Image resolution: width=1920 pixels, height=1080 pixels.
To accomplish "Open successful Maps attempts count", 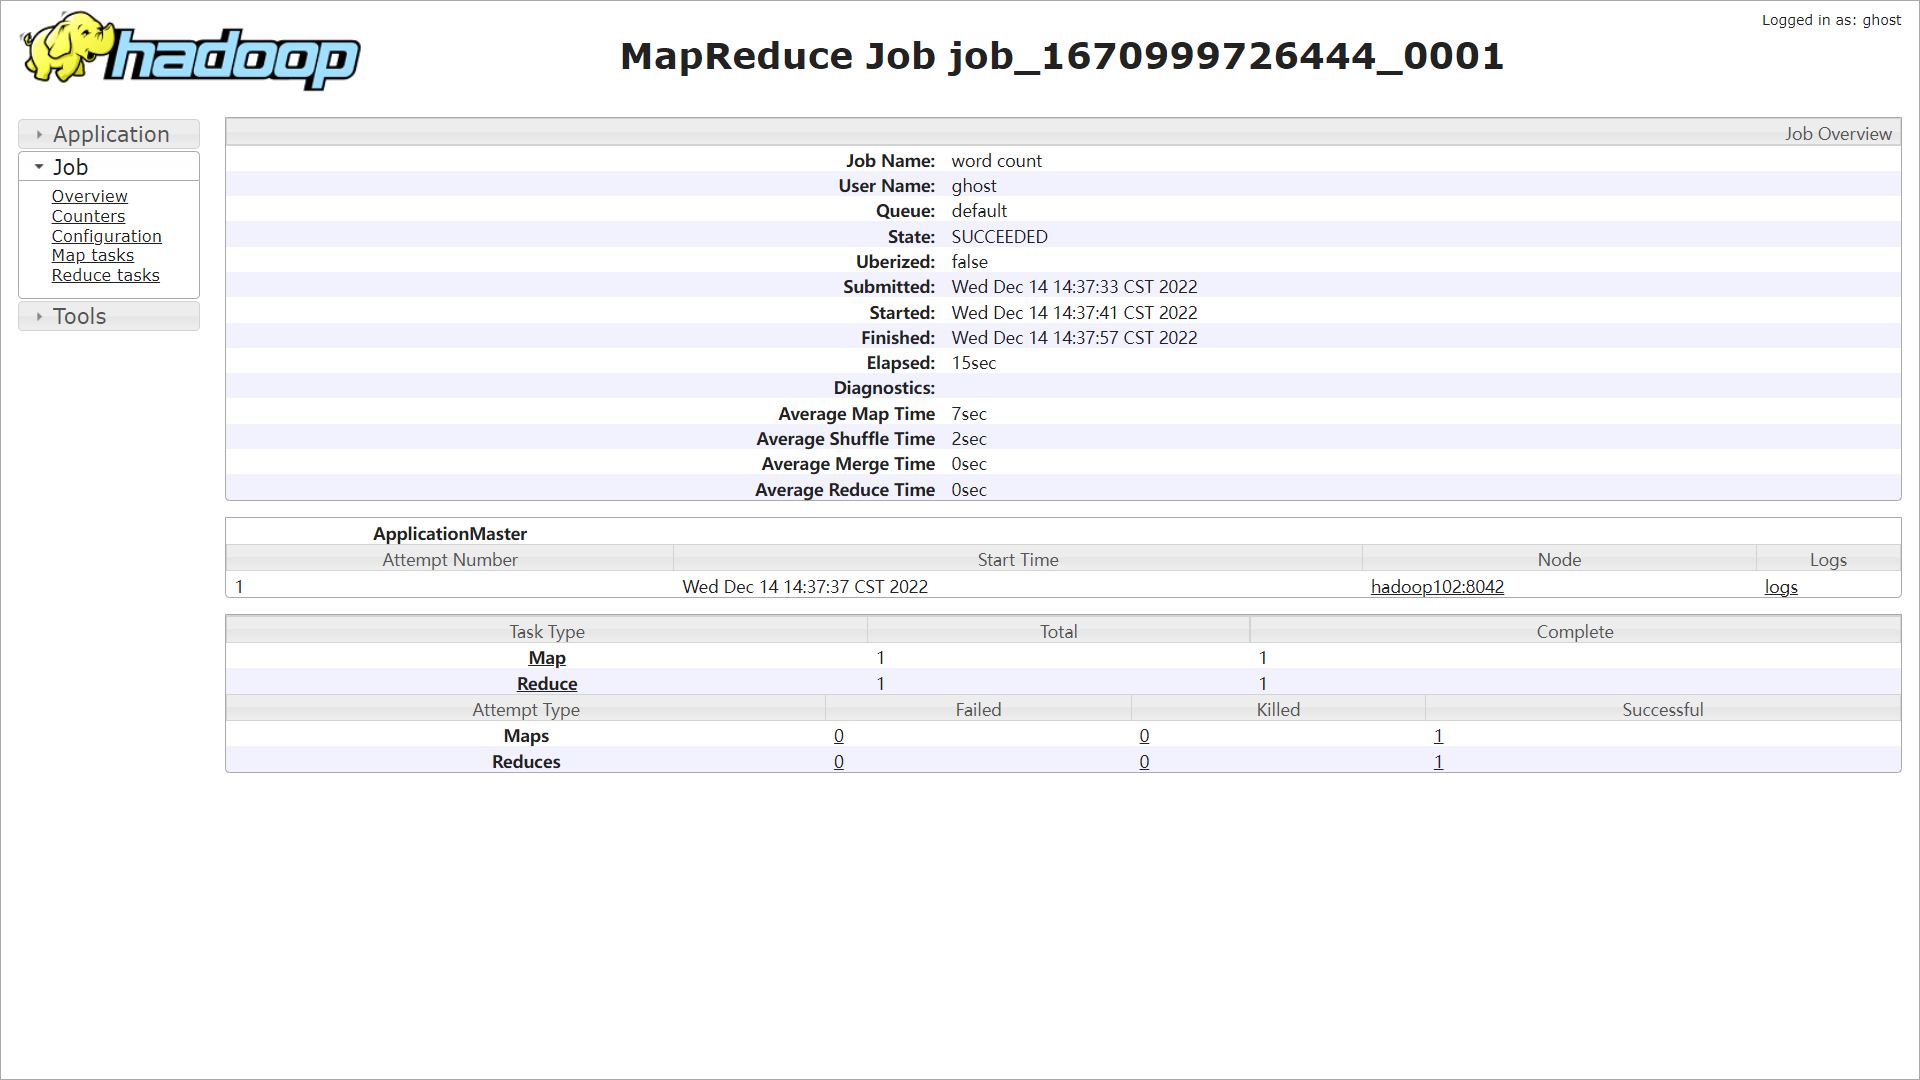I will 1438,736.
